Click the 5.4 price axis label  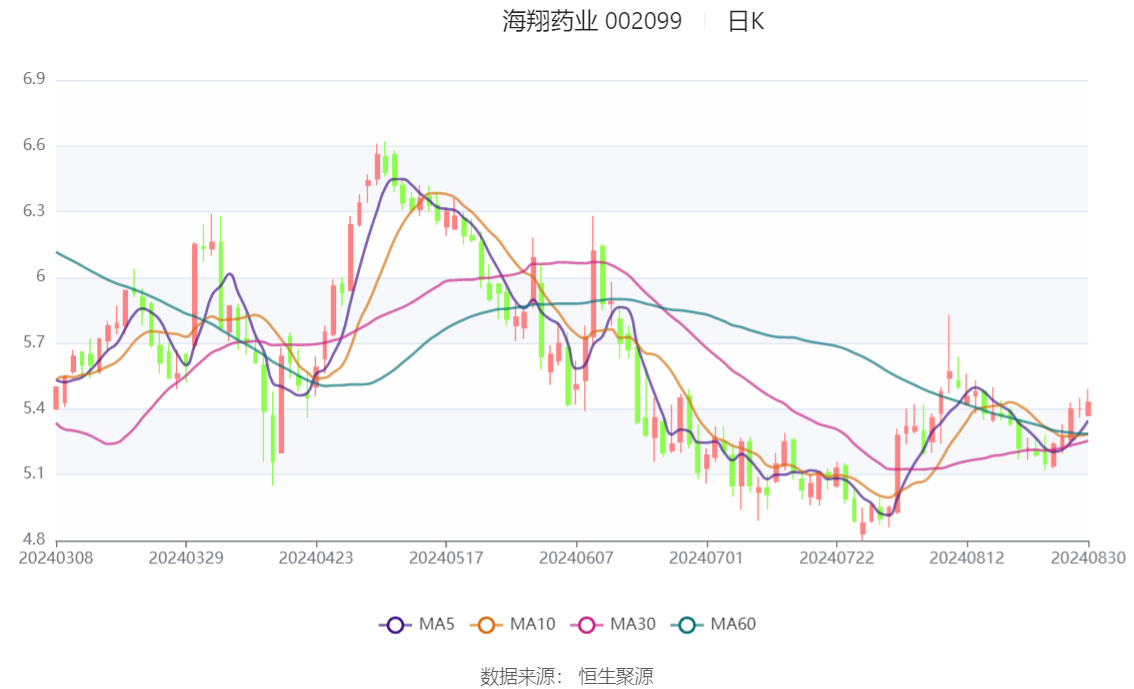(34, 408)
